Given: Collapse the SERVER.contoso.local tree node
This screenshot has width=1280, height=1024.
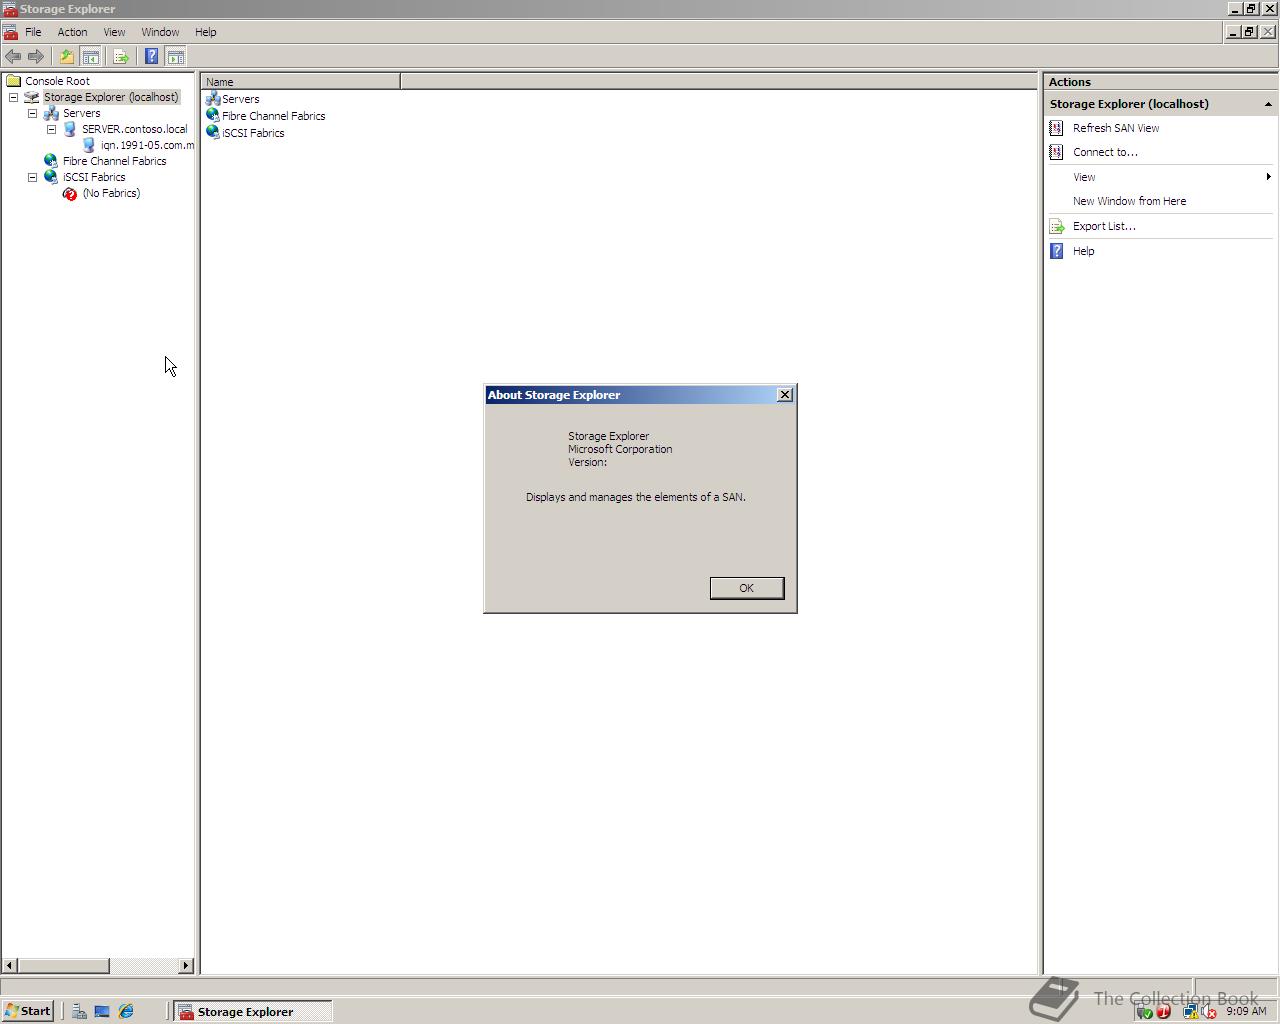Looking at the screenshot, I should (x=51, y=129).
